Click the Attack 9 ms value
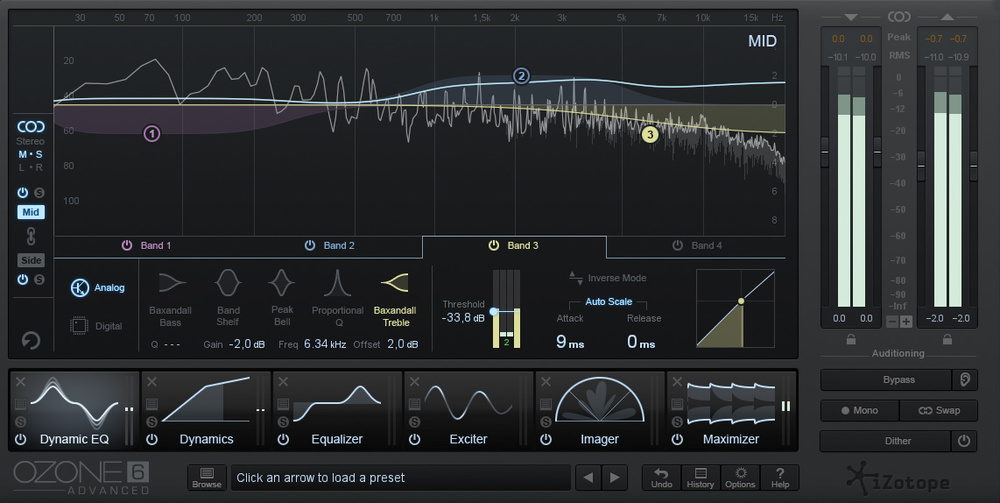This screenshot has width=1000, height=503. pyautogui.click(x=570, y=342)
